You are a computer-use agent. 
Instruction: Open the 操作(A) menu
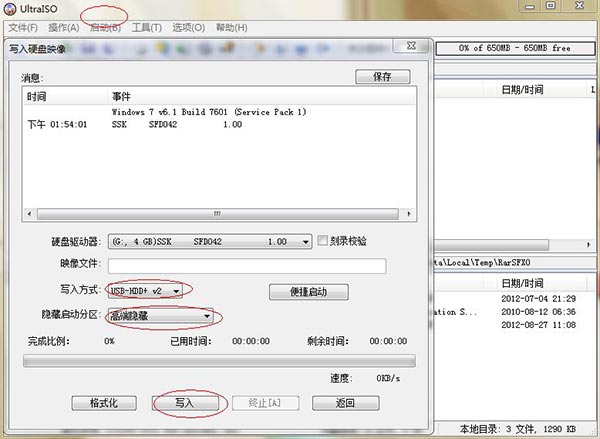(64, 28)
